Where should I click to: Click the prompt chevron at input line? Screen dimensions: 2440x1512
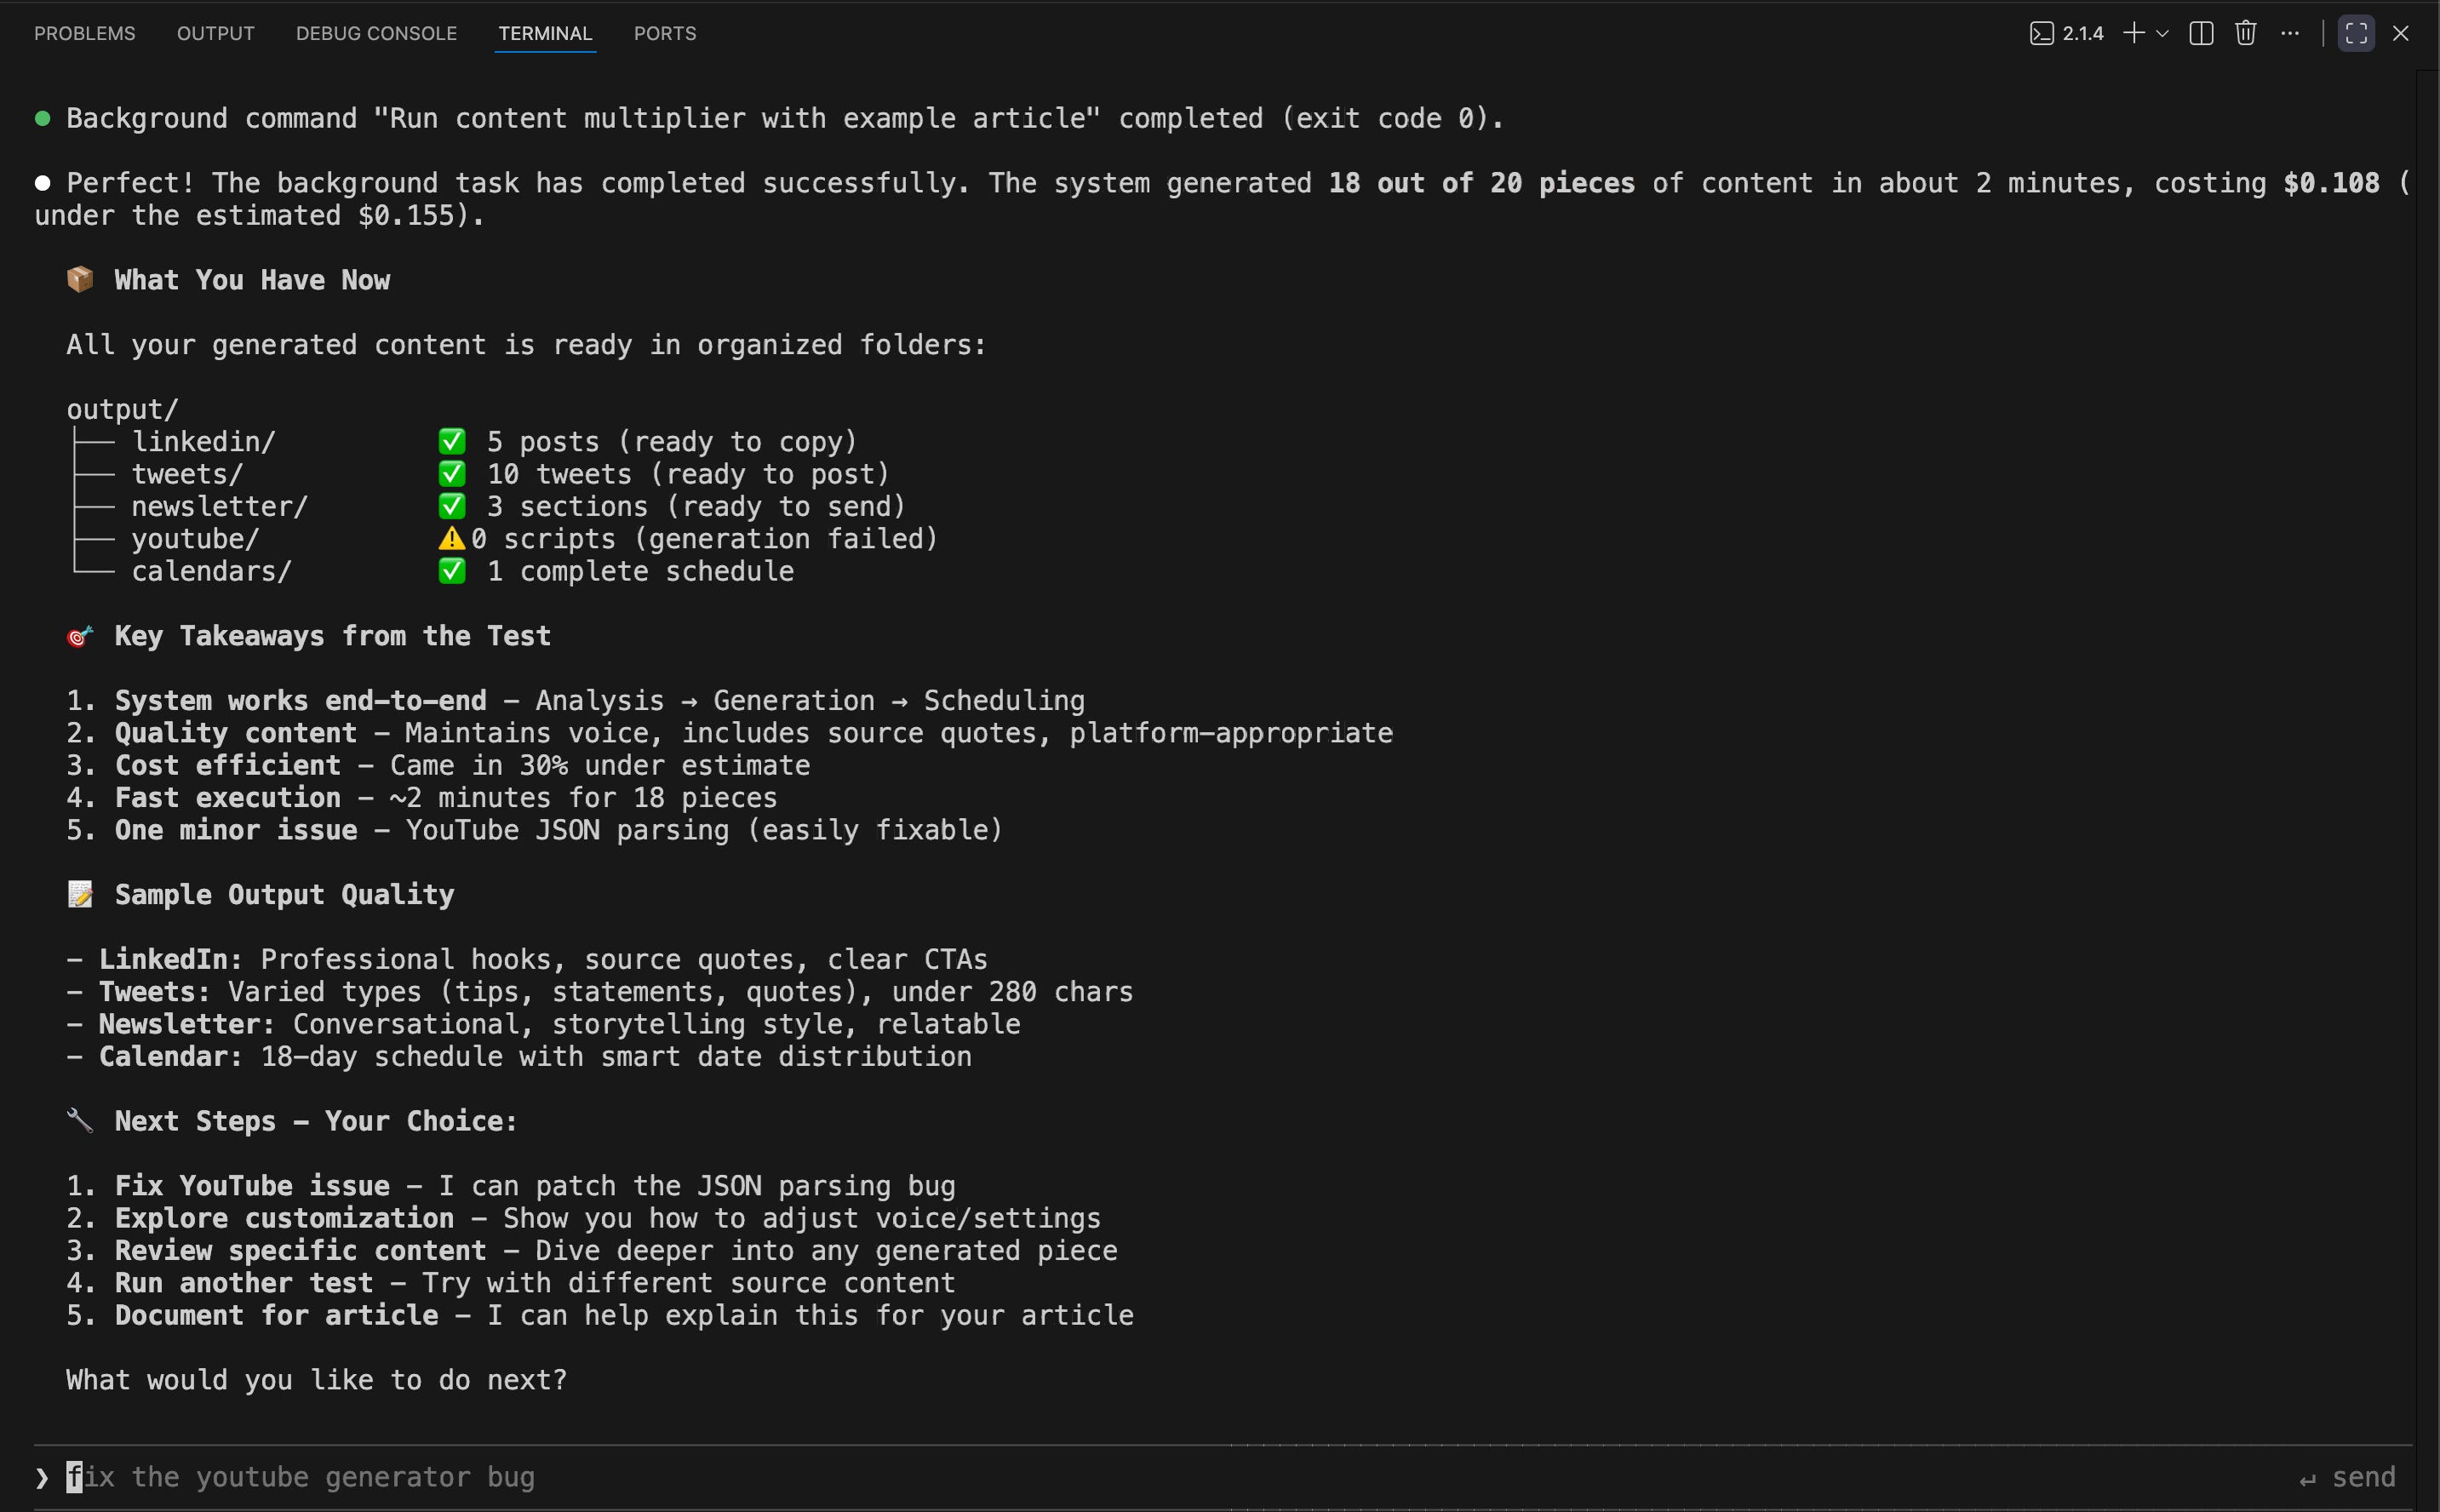click(42, 1477)
